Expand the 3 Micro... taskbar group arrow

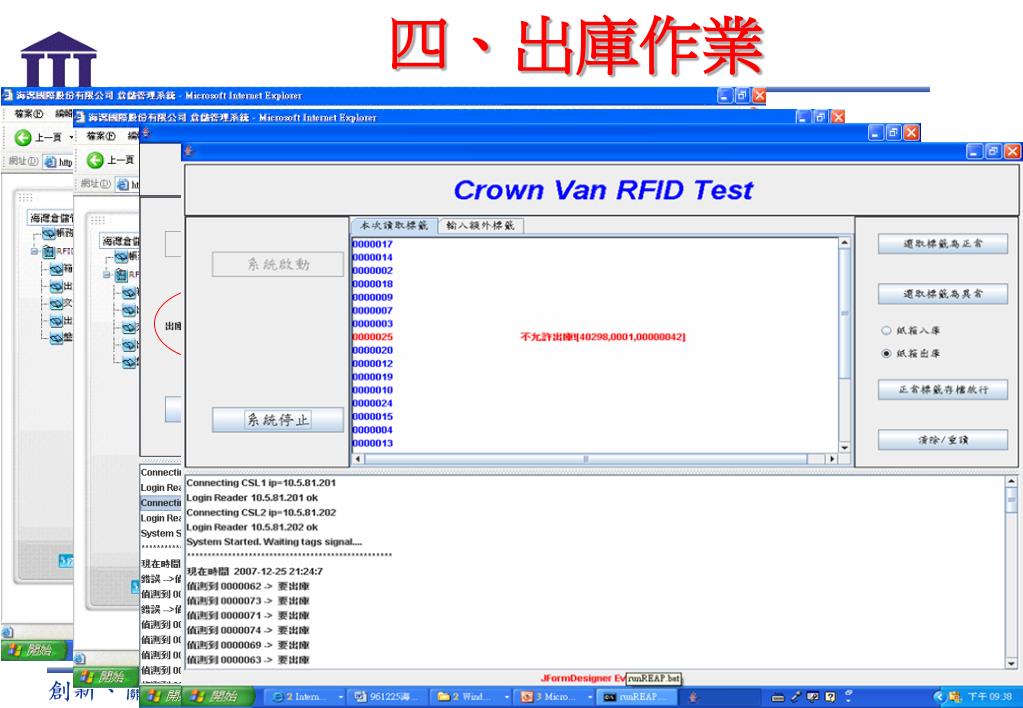(x=589, y=697)
